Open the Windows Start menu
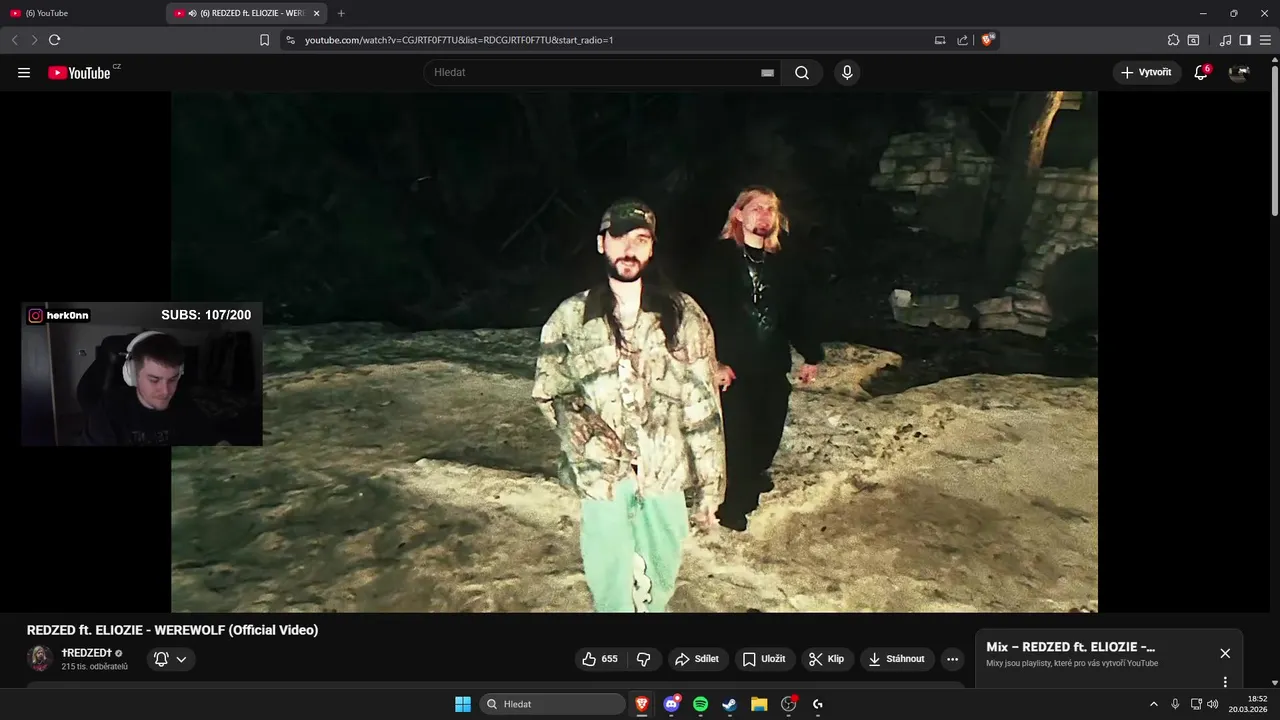This screenshot has height=720, width=1280. [463, 704]
